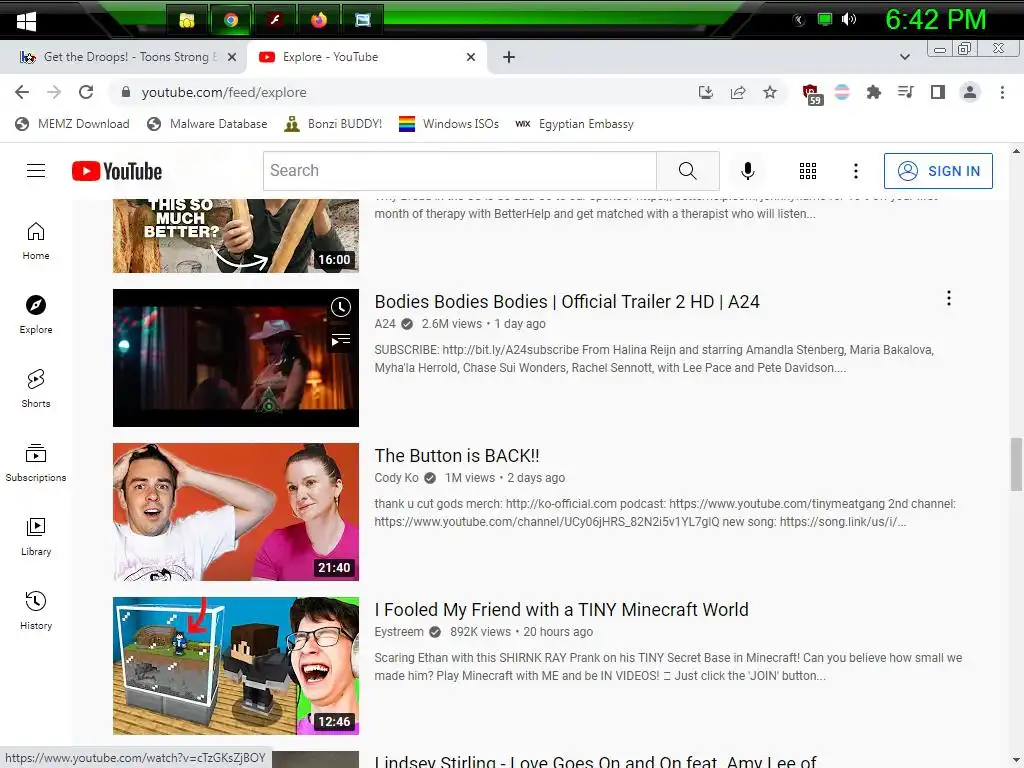Open Bodies Bodies Bodies Official Trailer title
The image size is (1024, 768).
point(567,302)
